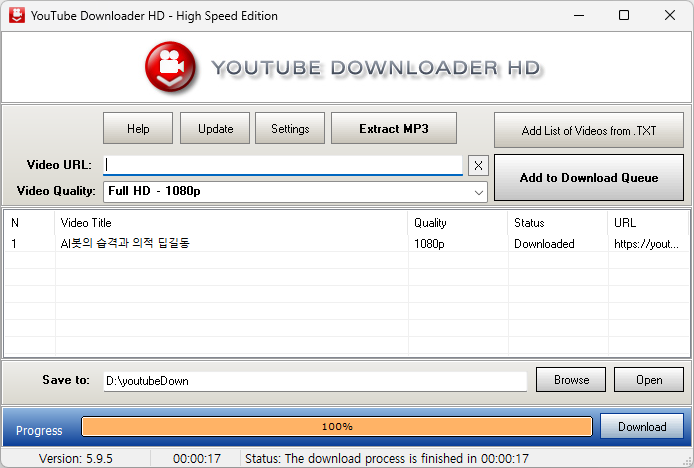Click the 100% progress bar
Image resolution: width=694 pixels, height=468 pixels.
[x=337, y=426]
